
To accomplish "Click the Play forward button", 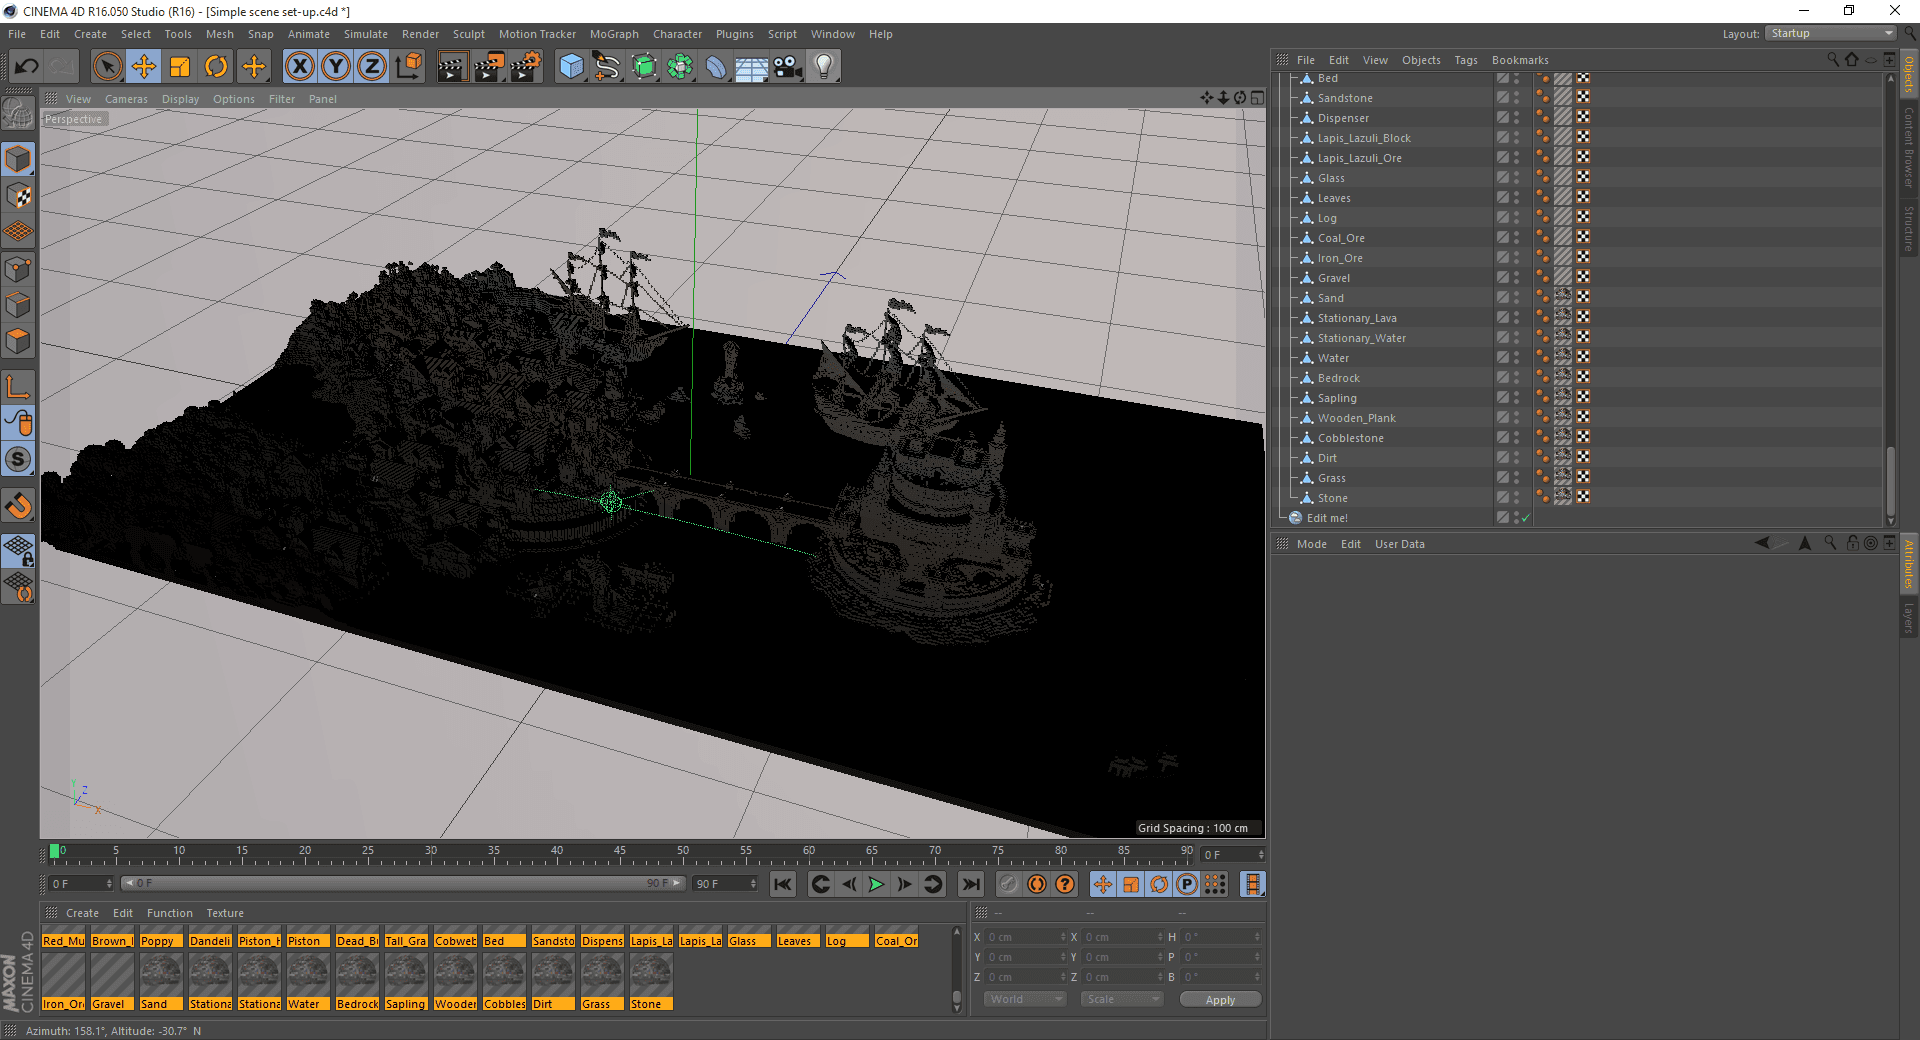I will click(x=876, y=884).
